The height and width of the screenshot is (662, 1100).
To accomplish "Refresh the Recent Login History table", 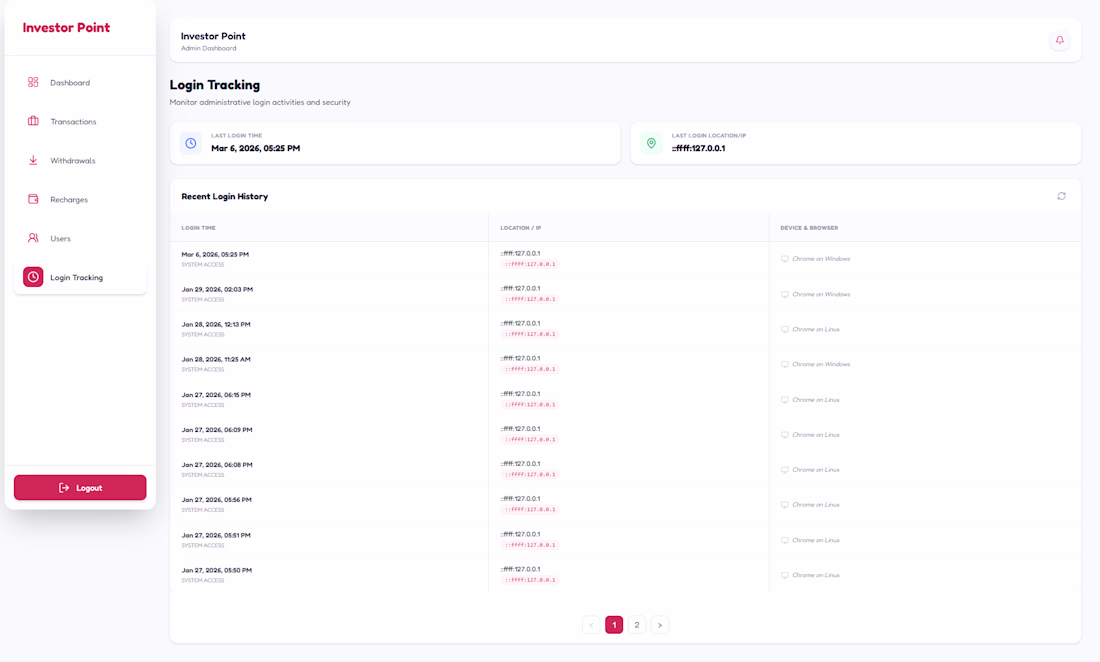I will pos(1061,196).
